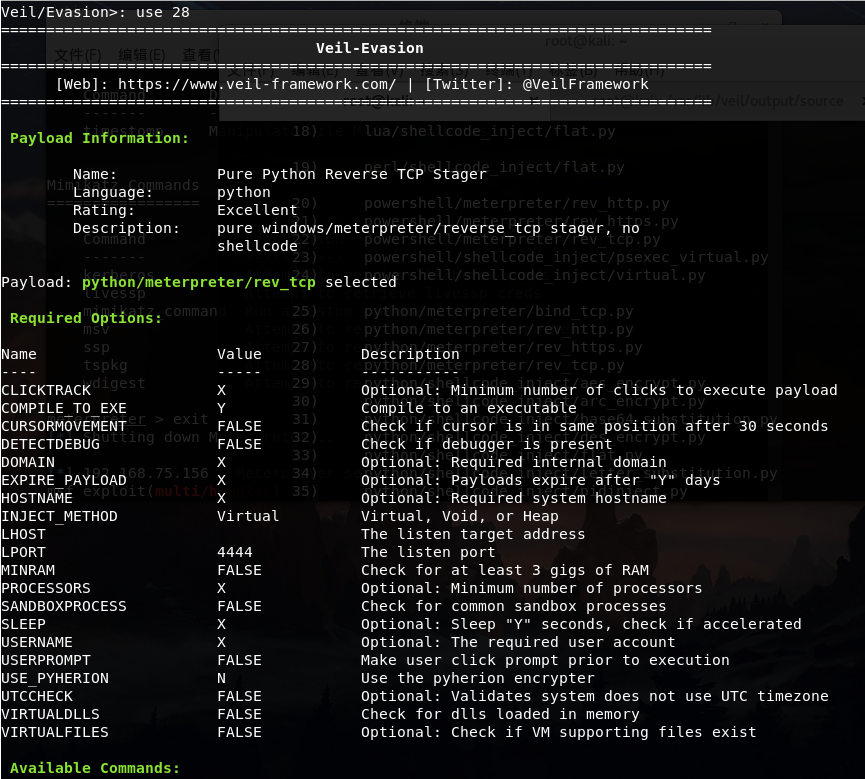The width and height of the screenshot is (865, 779).
Task: Click the Available Commands heading
Action: click(x=95, y=768)
